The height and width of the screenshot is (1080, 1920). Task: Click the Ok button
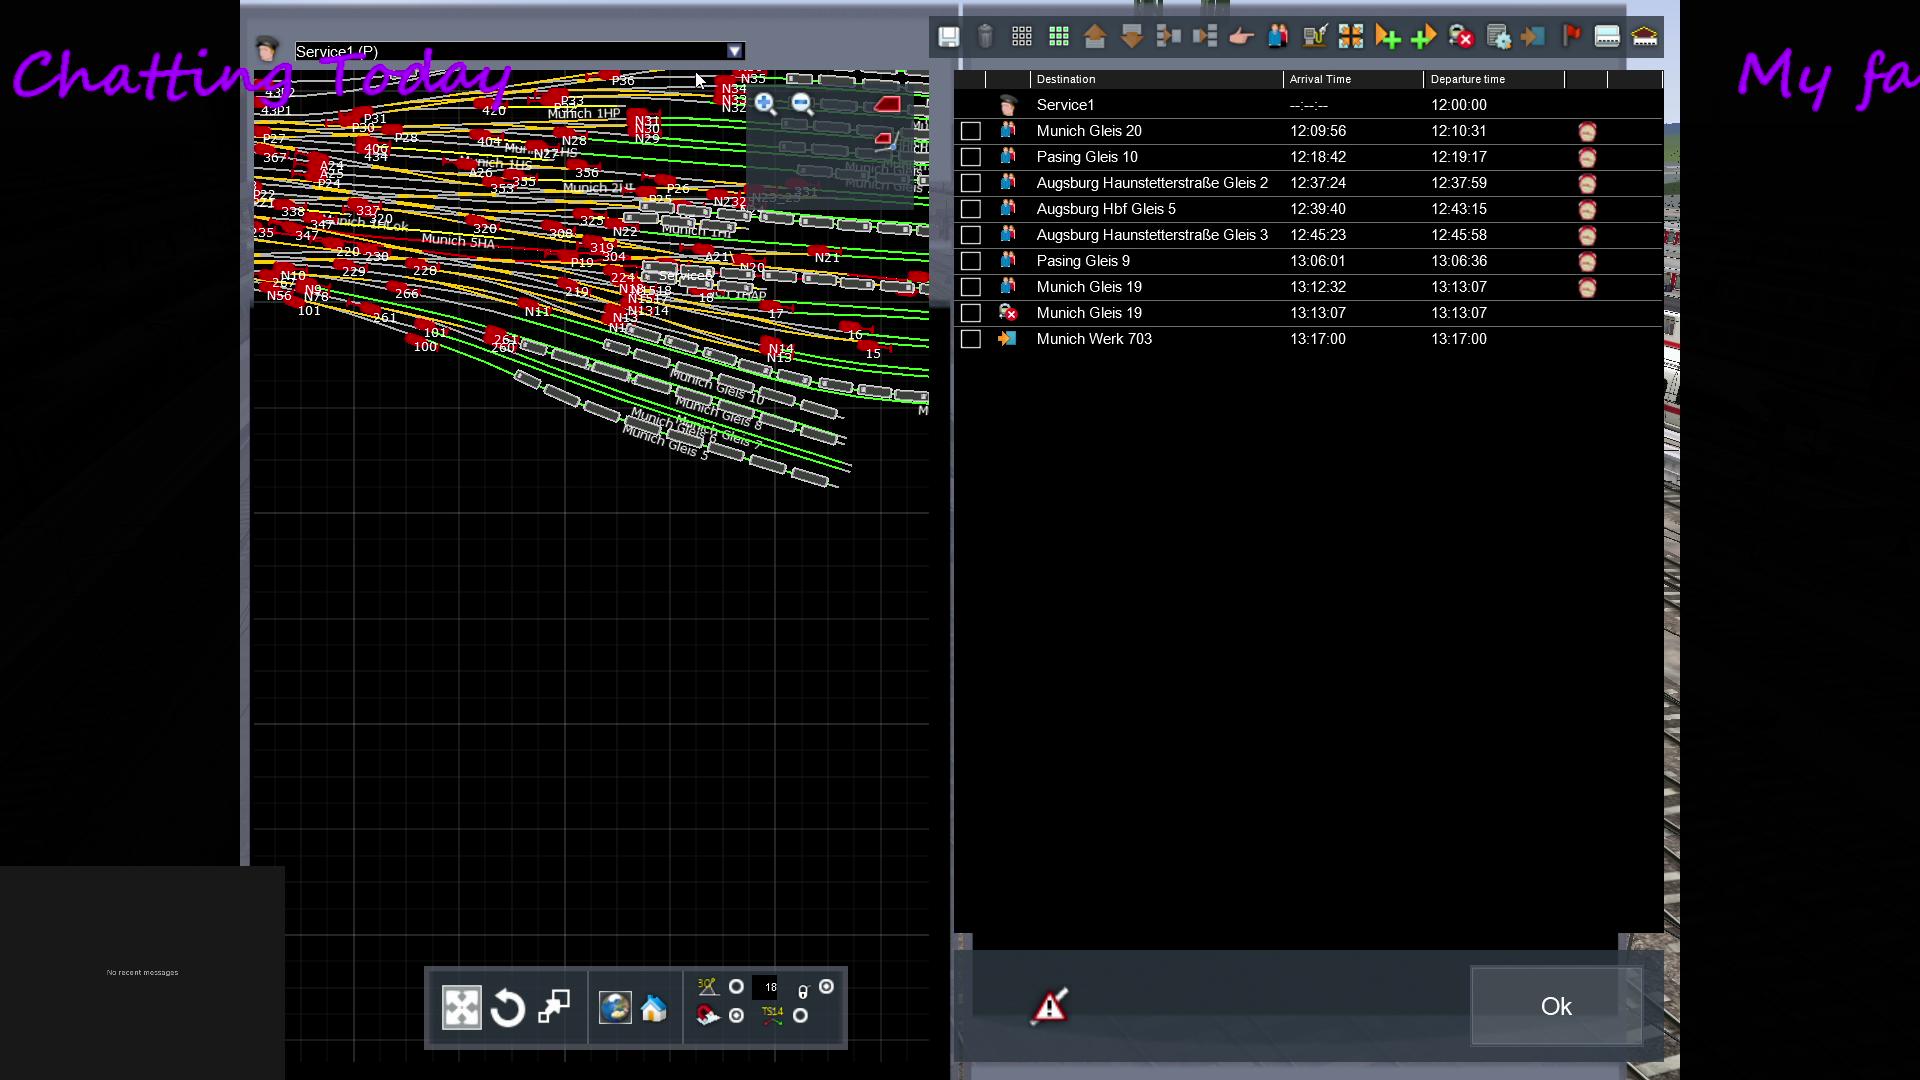pos(1556,1006)
